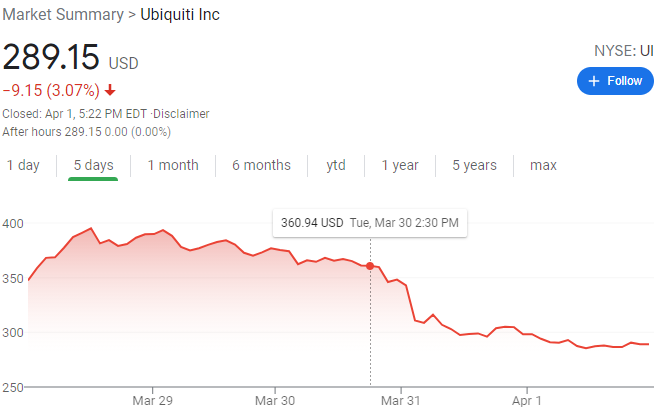Switch to 6 months chart view

coord(261,165)
